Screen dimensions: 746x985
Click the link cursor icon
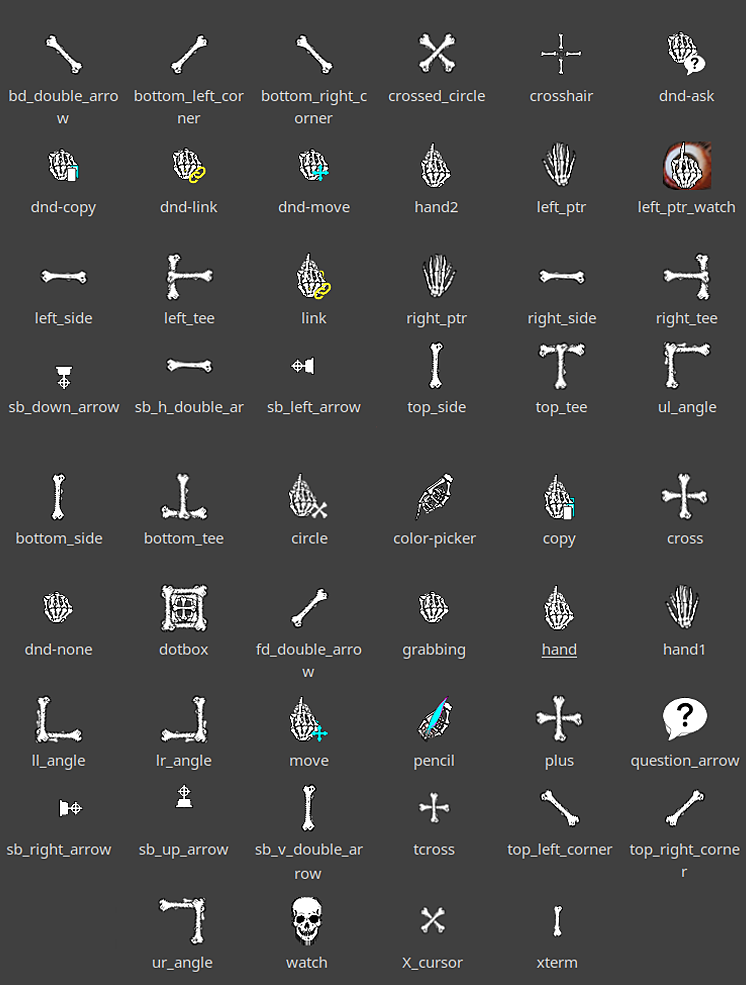[313, 276]
